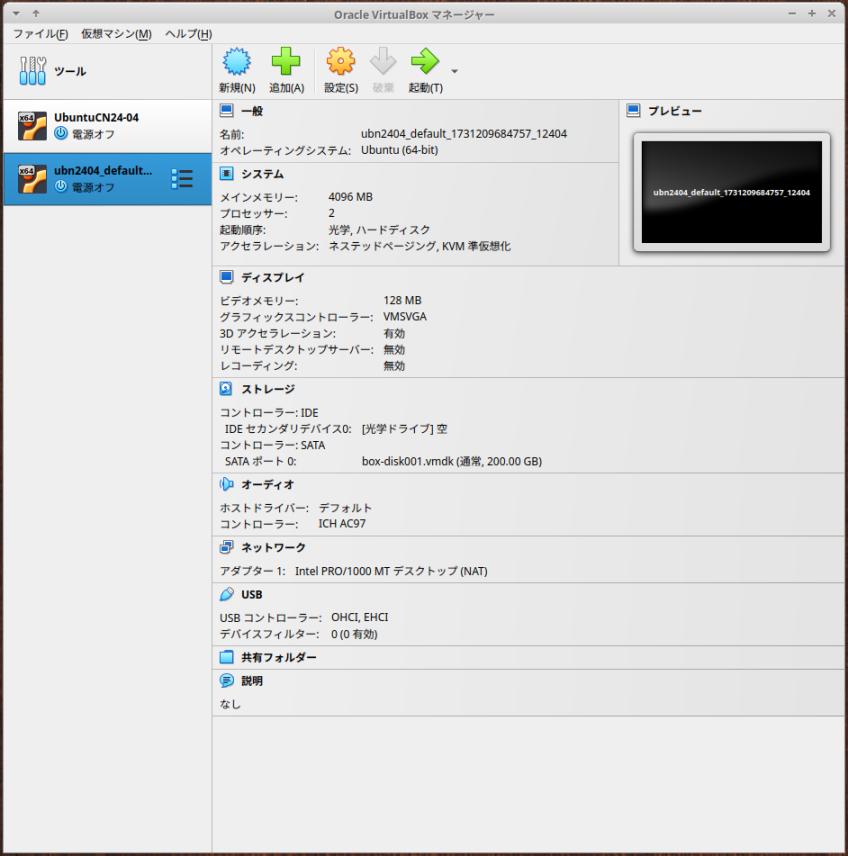Open the 仮想マシン(M) menu

click(x=116, y=34)
